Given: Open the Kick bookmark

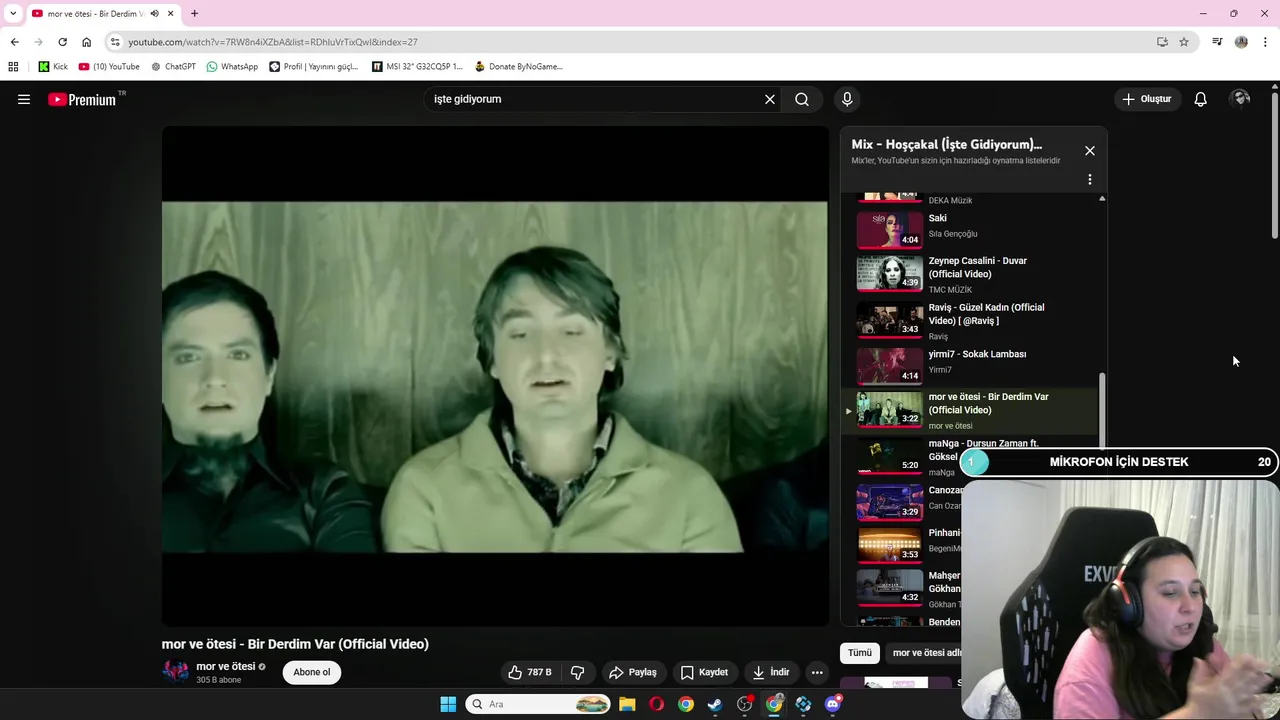Looking at the screenshot, I should click(x=53, y=67).
